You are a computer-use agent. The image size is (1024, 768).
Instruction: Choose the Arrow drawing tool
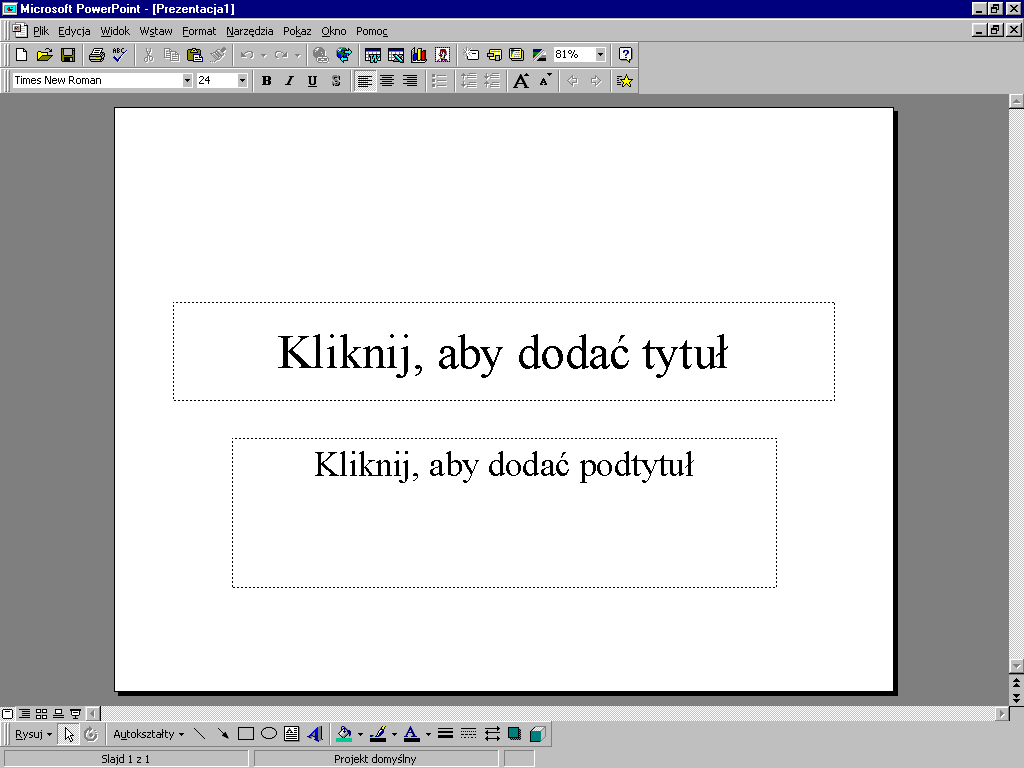pyautogui.click(x=223, y=734)
